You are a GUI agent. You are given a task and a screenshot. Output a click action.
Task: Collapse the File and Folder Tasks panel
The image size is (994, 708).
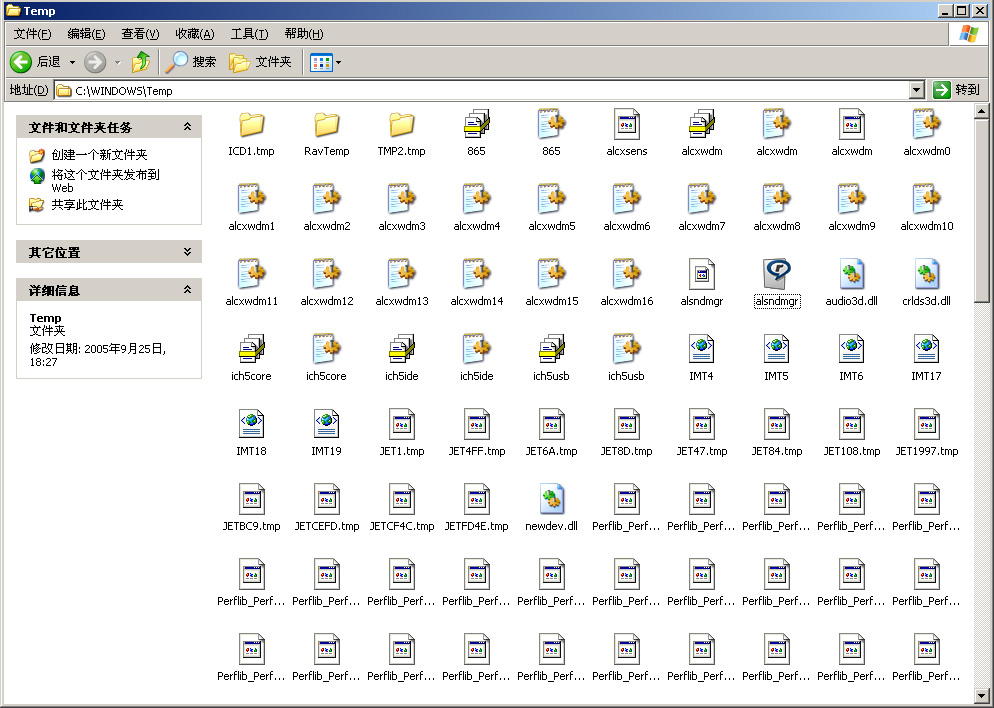click(x=187, y=127)
